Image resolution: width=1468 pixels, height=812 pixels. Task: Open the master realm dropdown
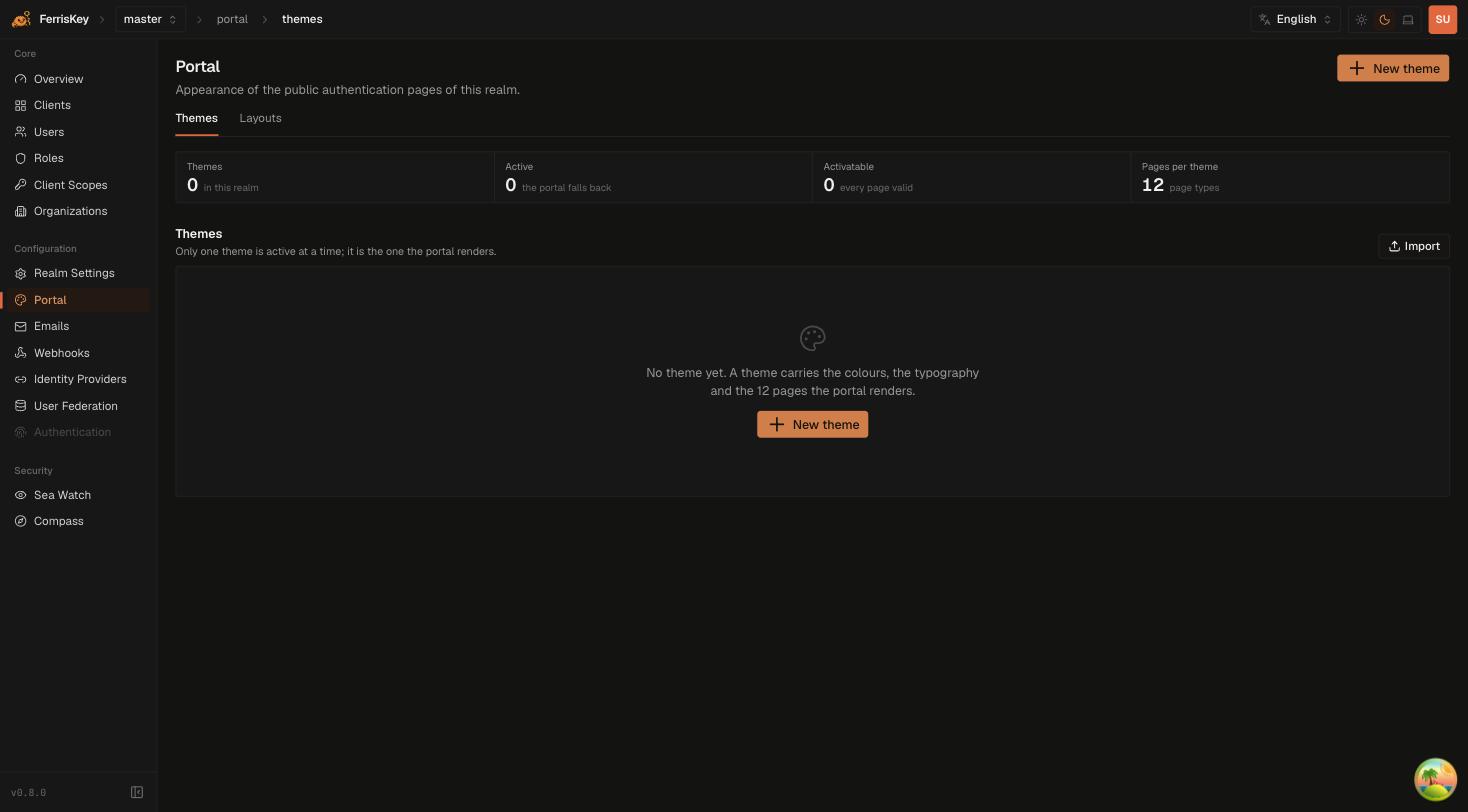[150, 19]
